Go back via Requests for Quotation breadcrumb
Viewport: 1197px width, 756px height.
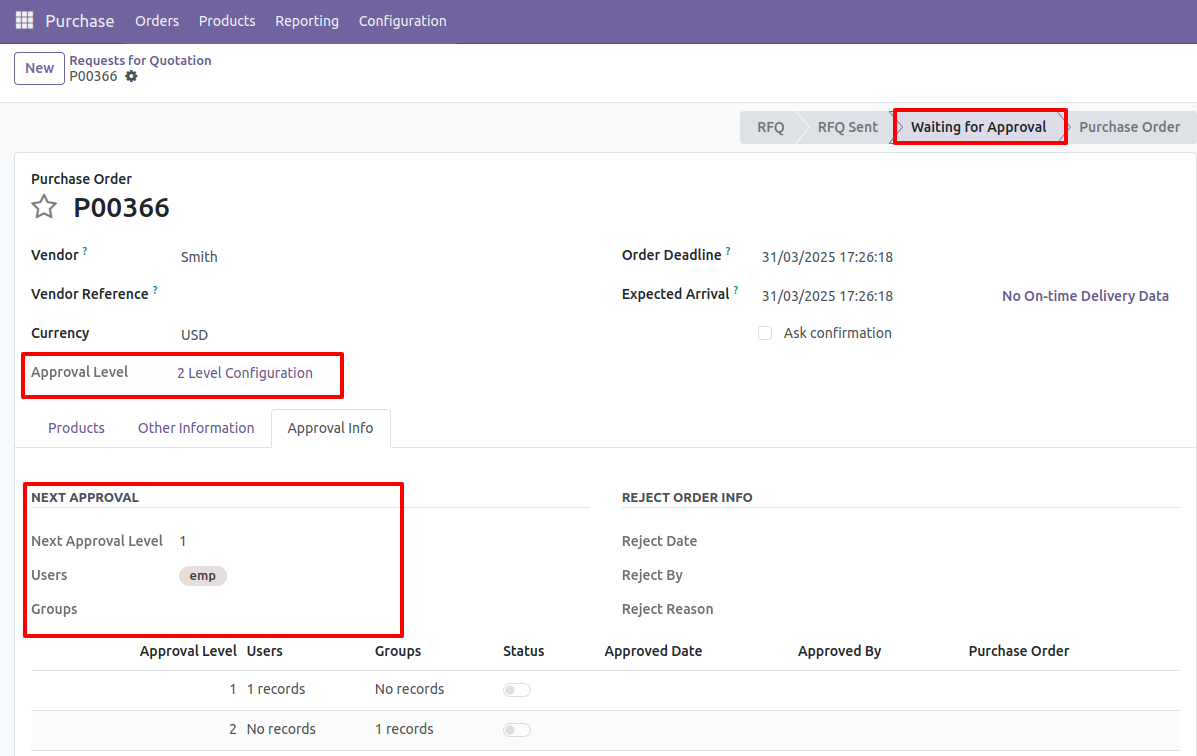[140, 60]
